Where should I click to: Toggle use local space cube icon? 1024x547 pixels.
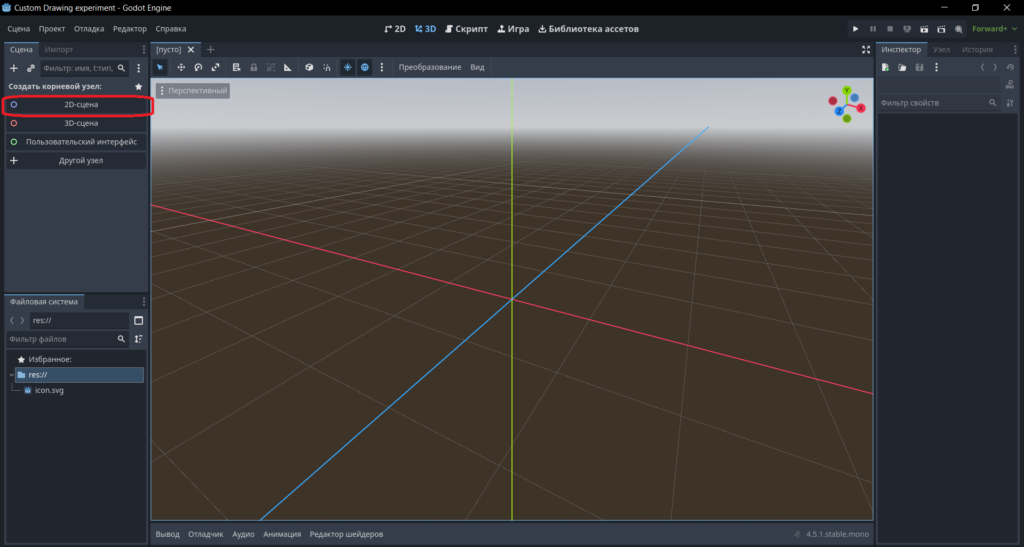pyautogui.click(x=309, y=67)
